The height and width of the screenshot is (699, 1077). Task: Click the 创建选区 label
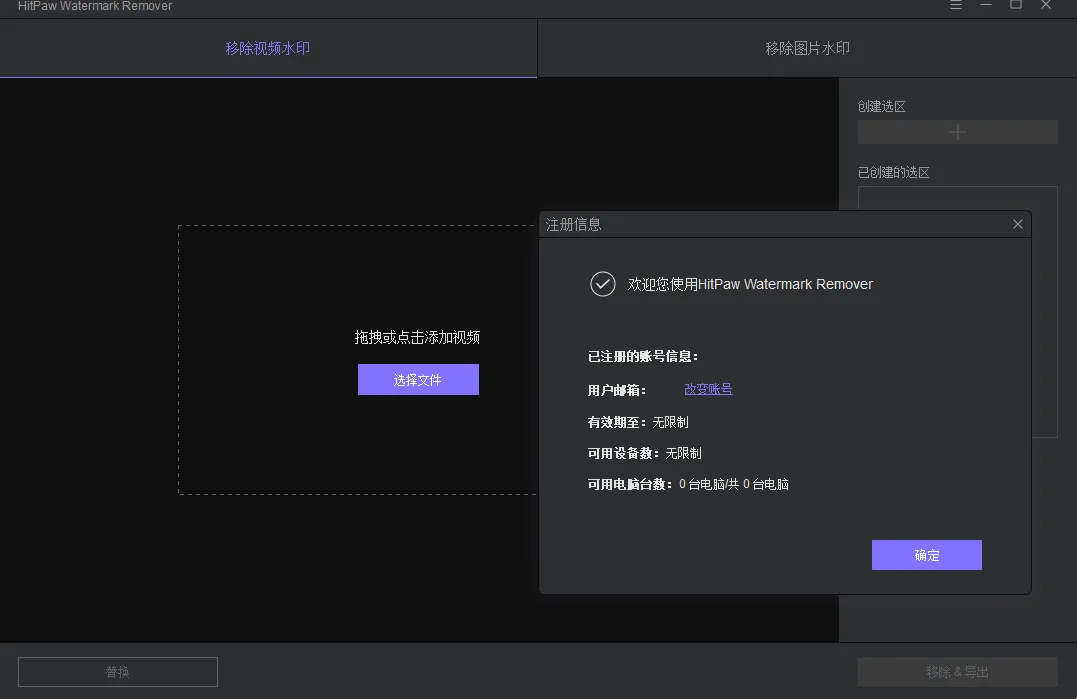[x=881, y=106]
